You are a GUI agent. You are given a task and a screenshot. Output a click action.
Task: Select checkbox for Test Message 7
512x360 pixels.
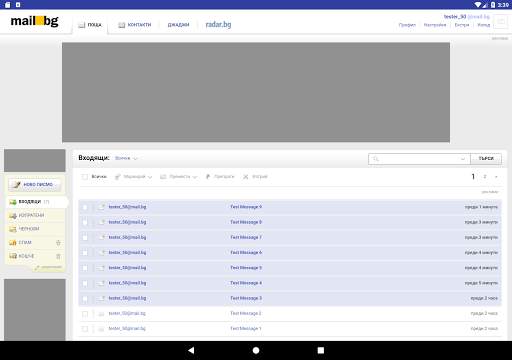[x=85, y=238]
